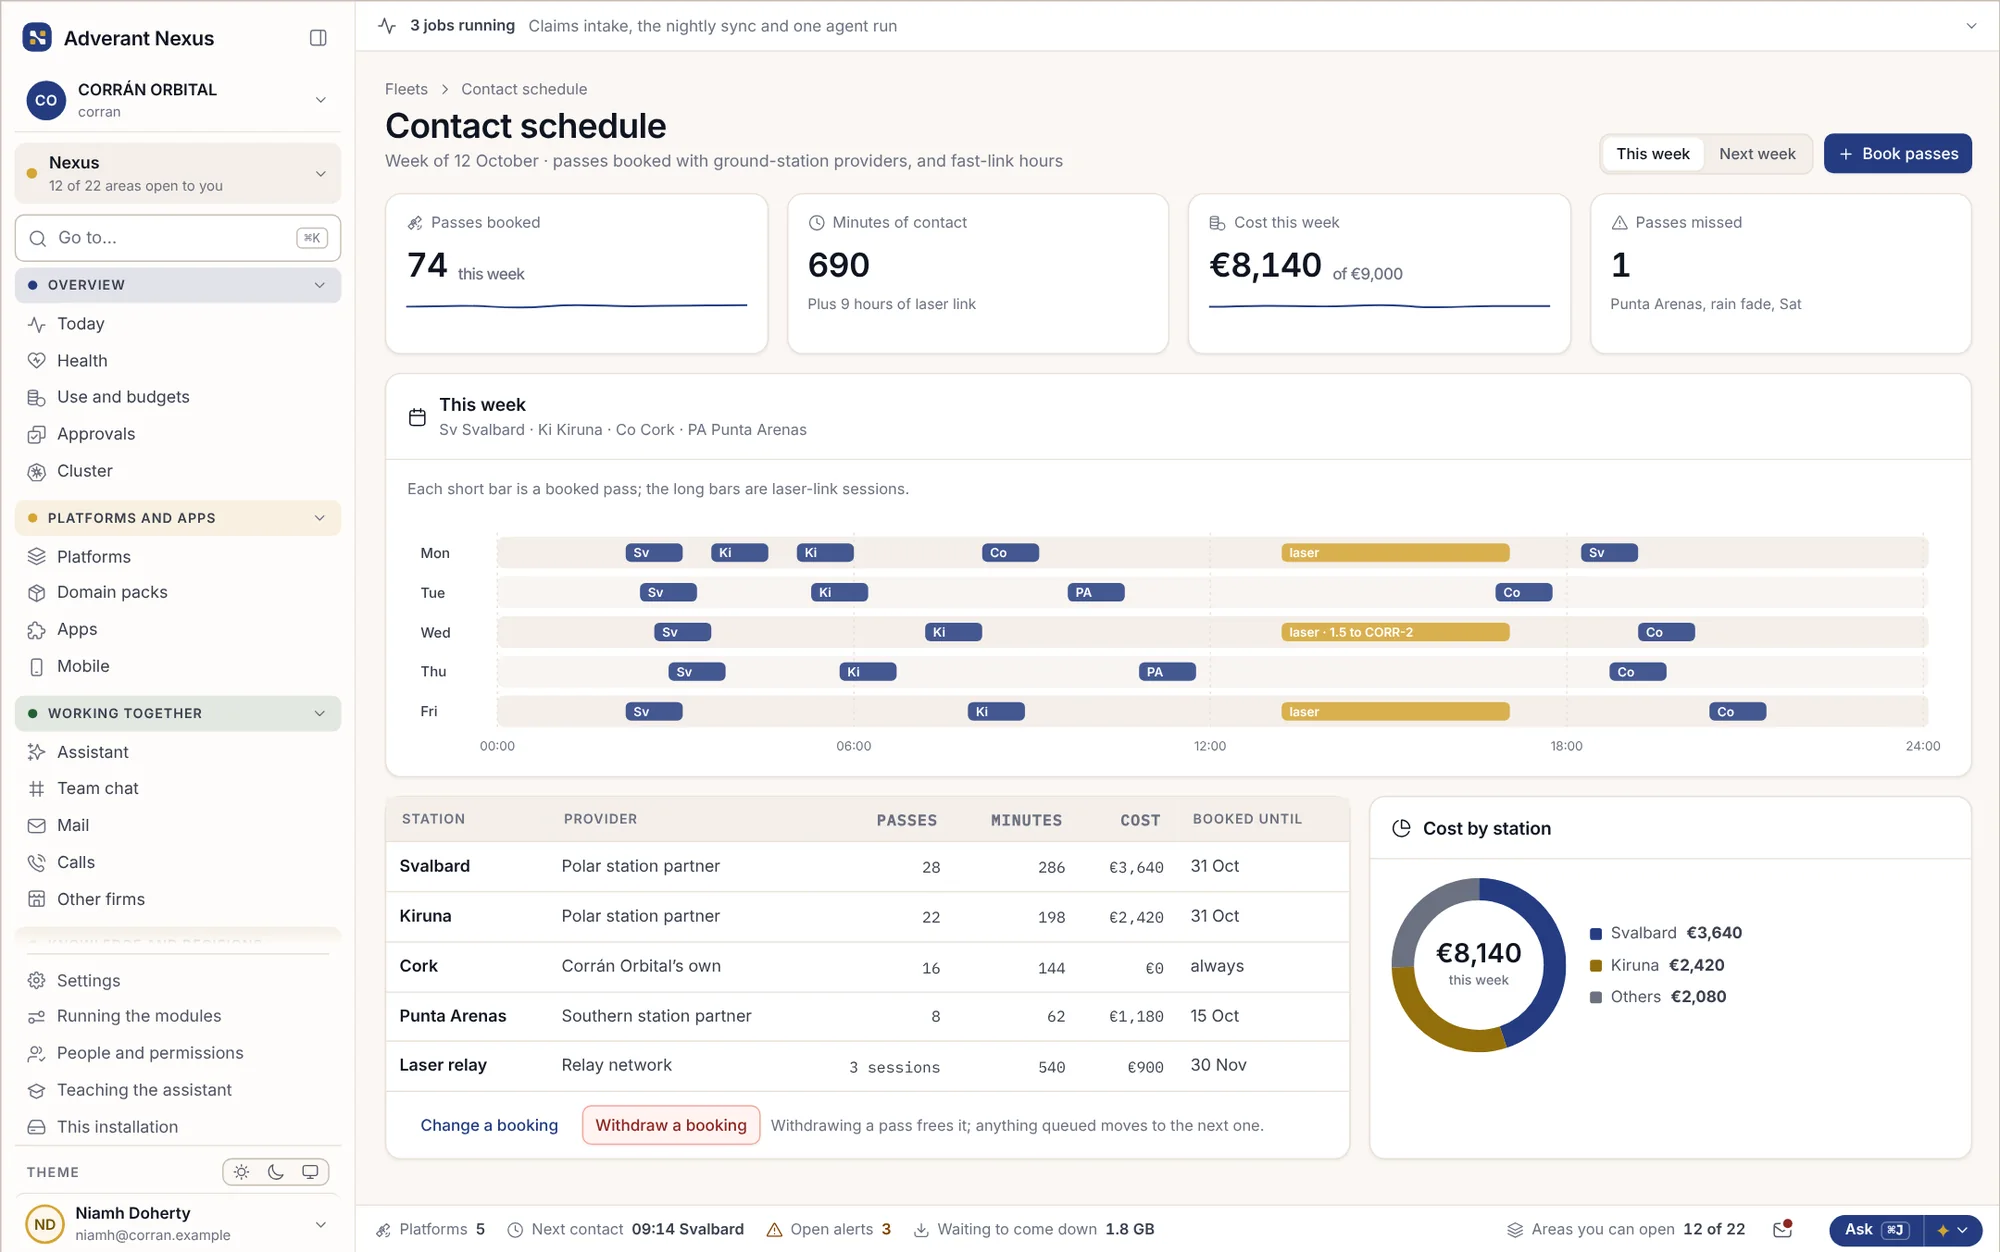
Task: Open Mobile via its phone icon
Action: (x=37, y=667)
